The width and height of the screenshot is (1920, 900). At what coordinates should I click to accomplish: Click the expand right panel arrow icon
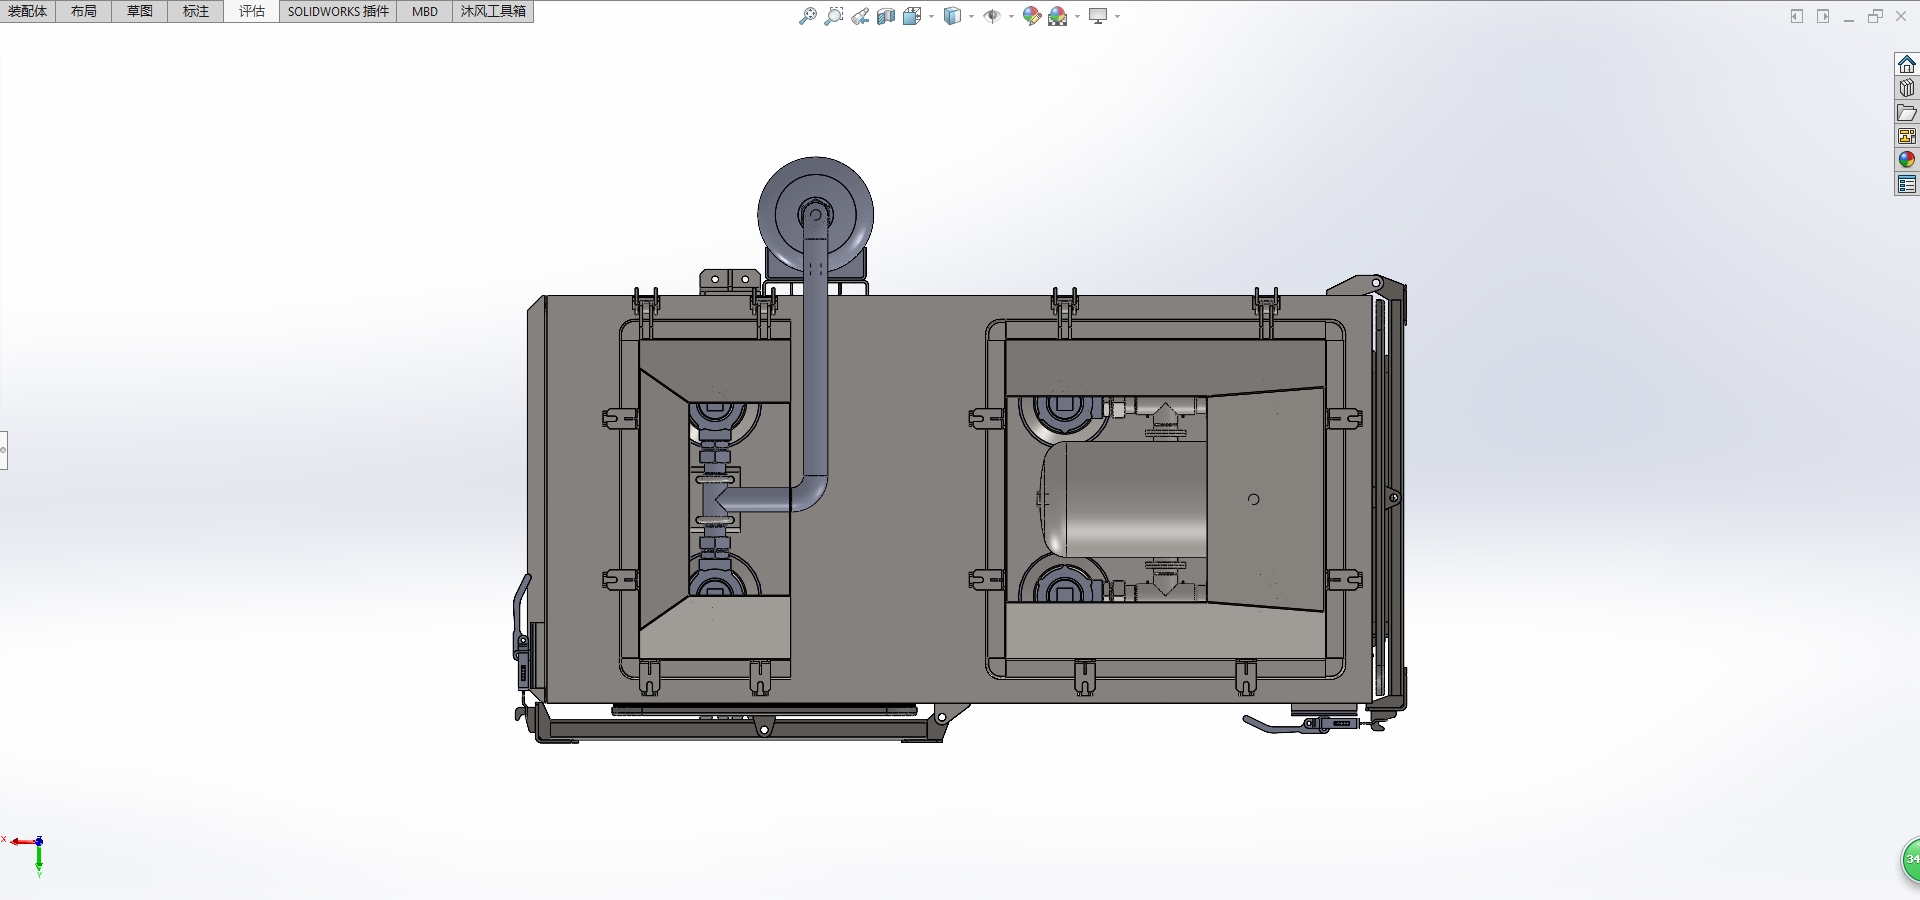tap(1823, 16)
